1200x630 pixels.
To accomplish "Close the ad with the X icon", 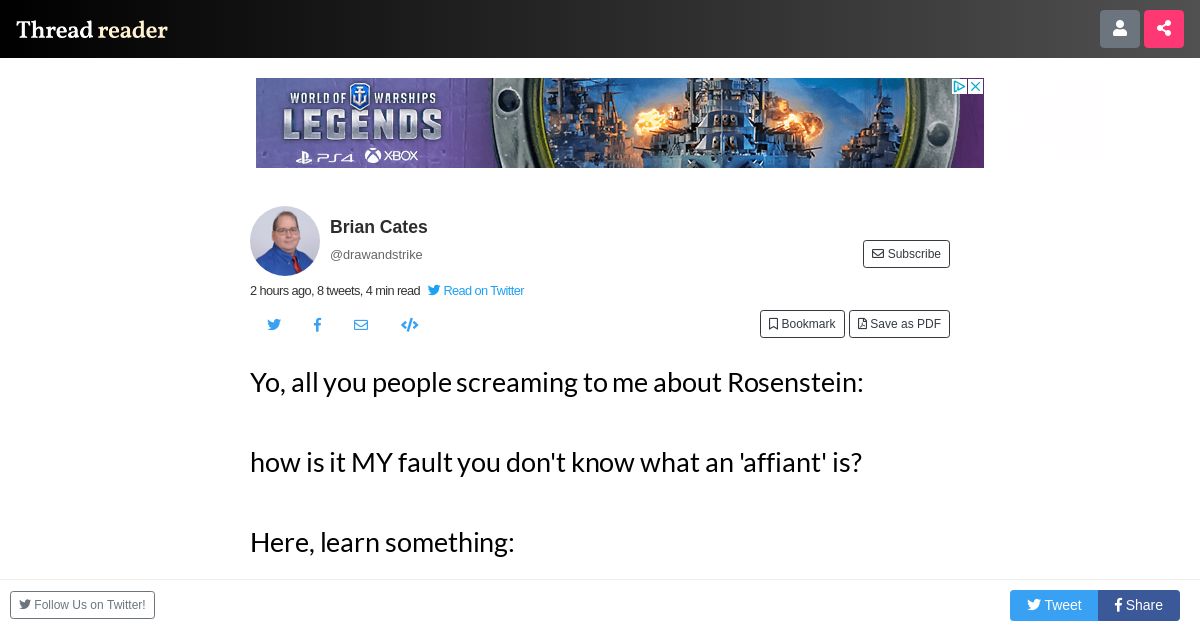I will tap(975, 87).
